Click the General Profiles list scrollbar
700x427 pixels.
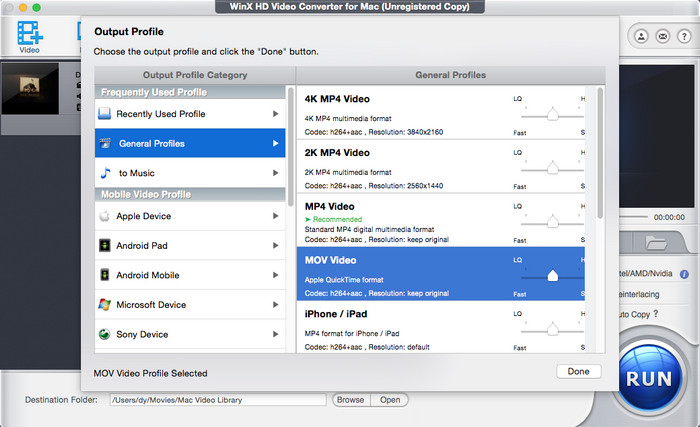pyautogui.click(x=600, y=153)
